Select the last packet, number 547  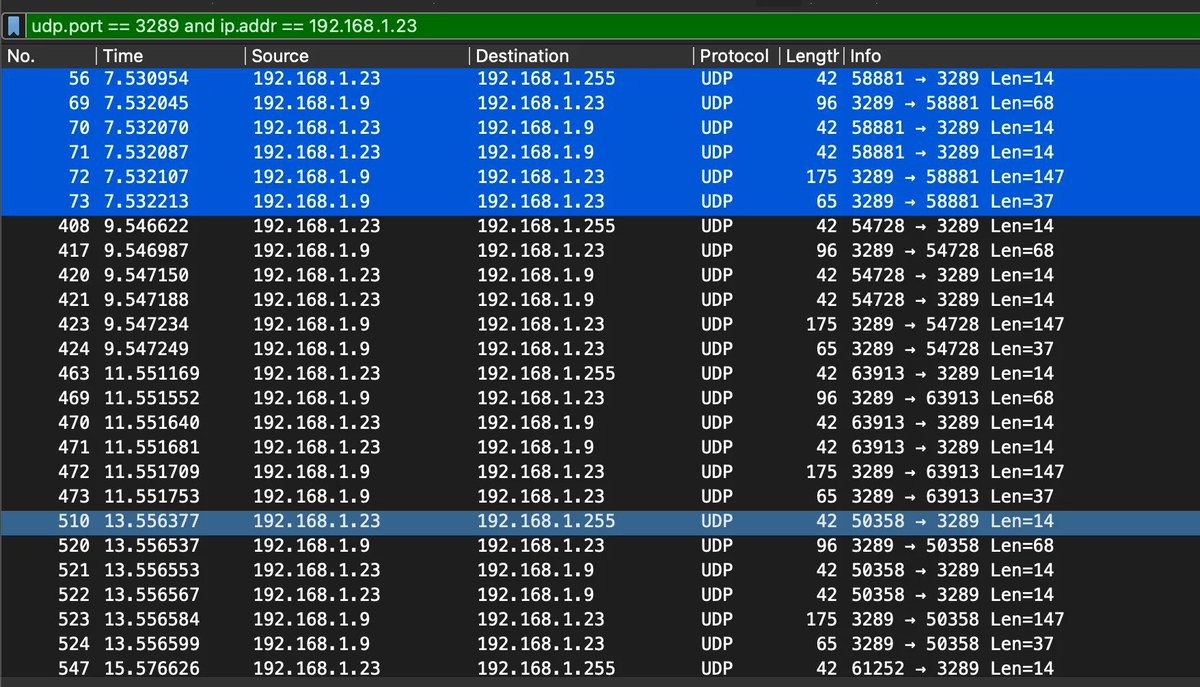tap(600, 668)
